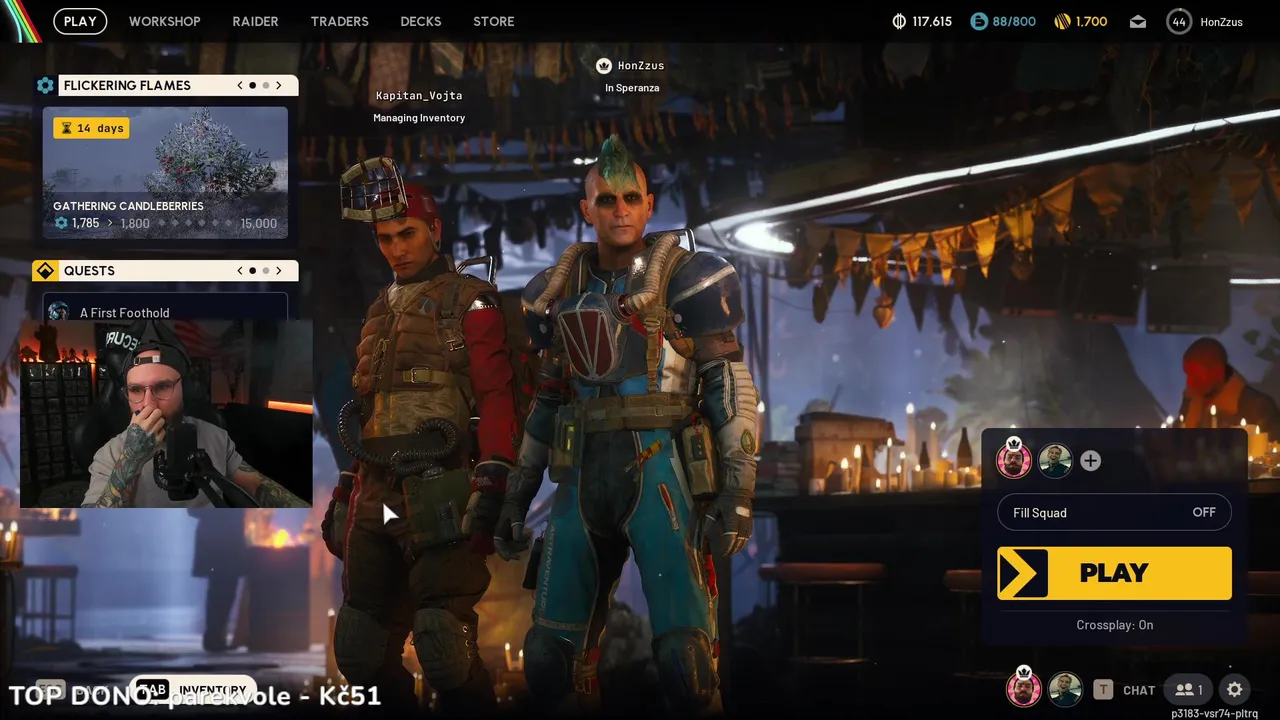The width and height of the screenshot is (1280, 720).
Task: Click the In Speranza status text
Action: [632, 88]
